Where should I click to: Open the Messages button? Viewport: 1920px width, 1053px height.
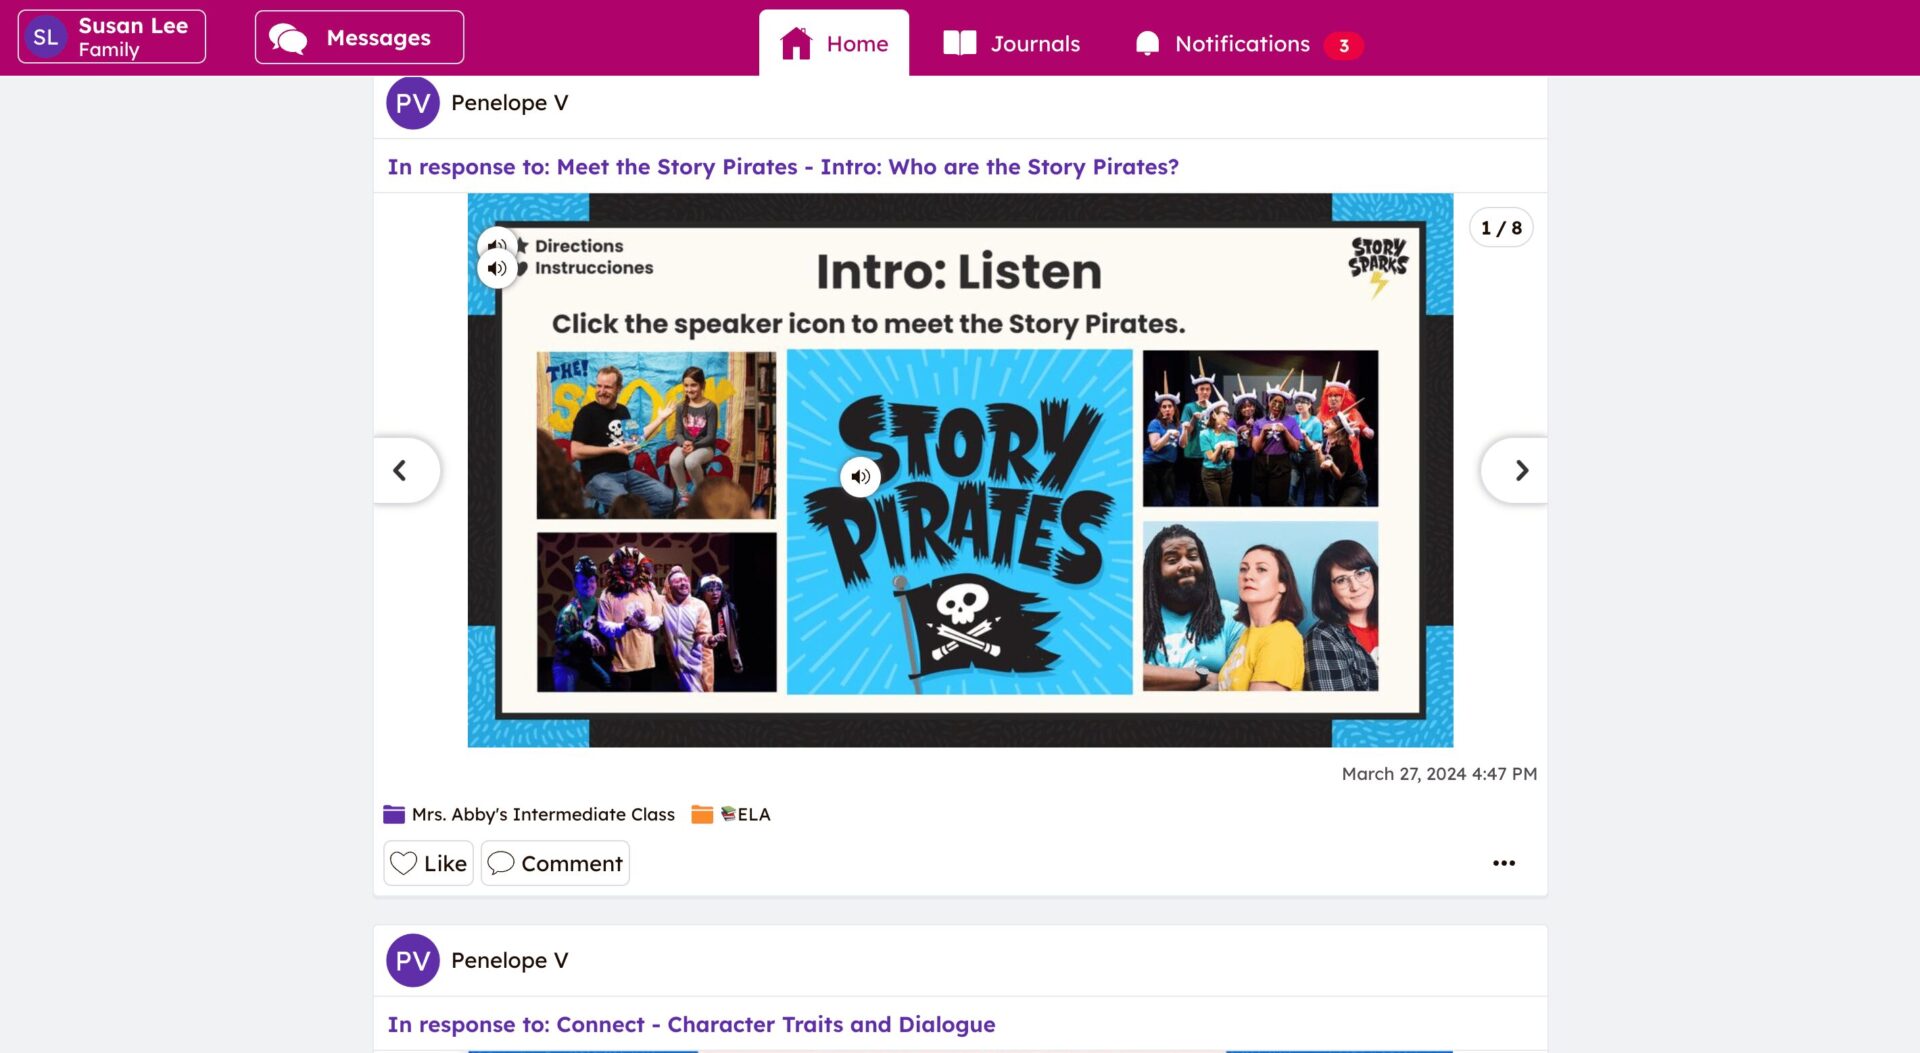pos(359,37)
